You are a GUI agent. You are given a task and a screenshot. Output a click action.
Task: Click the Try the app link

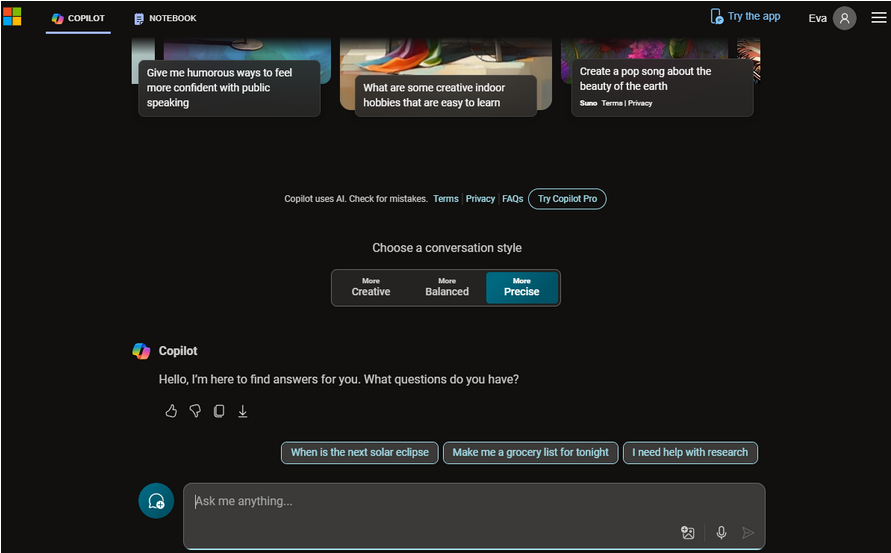pyautogui.click(x=745, y=16)
